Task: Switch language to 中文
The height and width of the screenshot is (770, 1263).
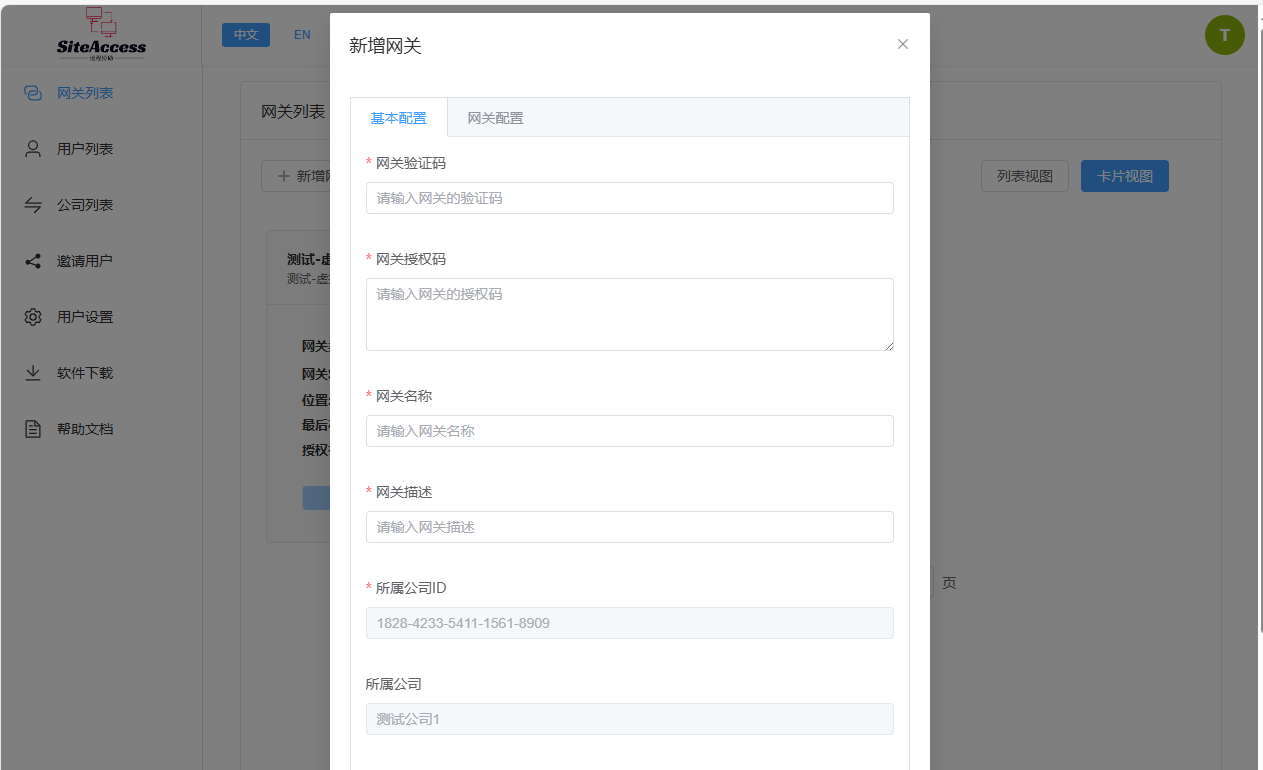Action: click(x=246, y=35)
